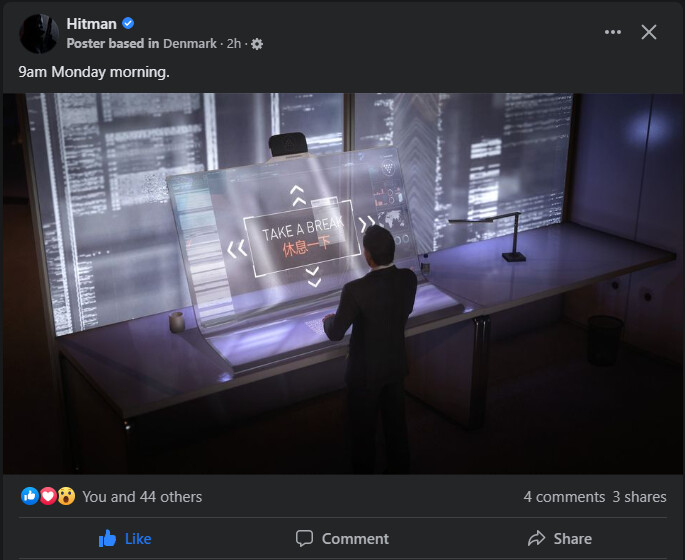The width and height of the screenshot is (685, 560).
Task: Click the thumbs-up reaction icon
Action: coord(30,496)
